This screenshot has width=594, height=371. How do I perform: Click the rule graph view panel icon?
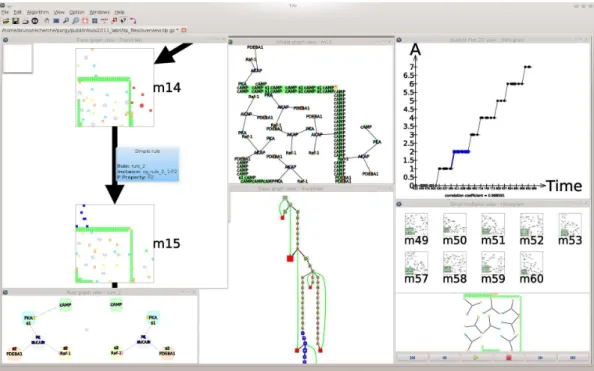click(x=5, y=292)
